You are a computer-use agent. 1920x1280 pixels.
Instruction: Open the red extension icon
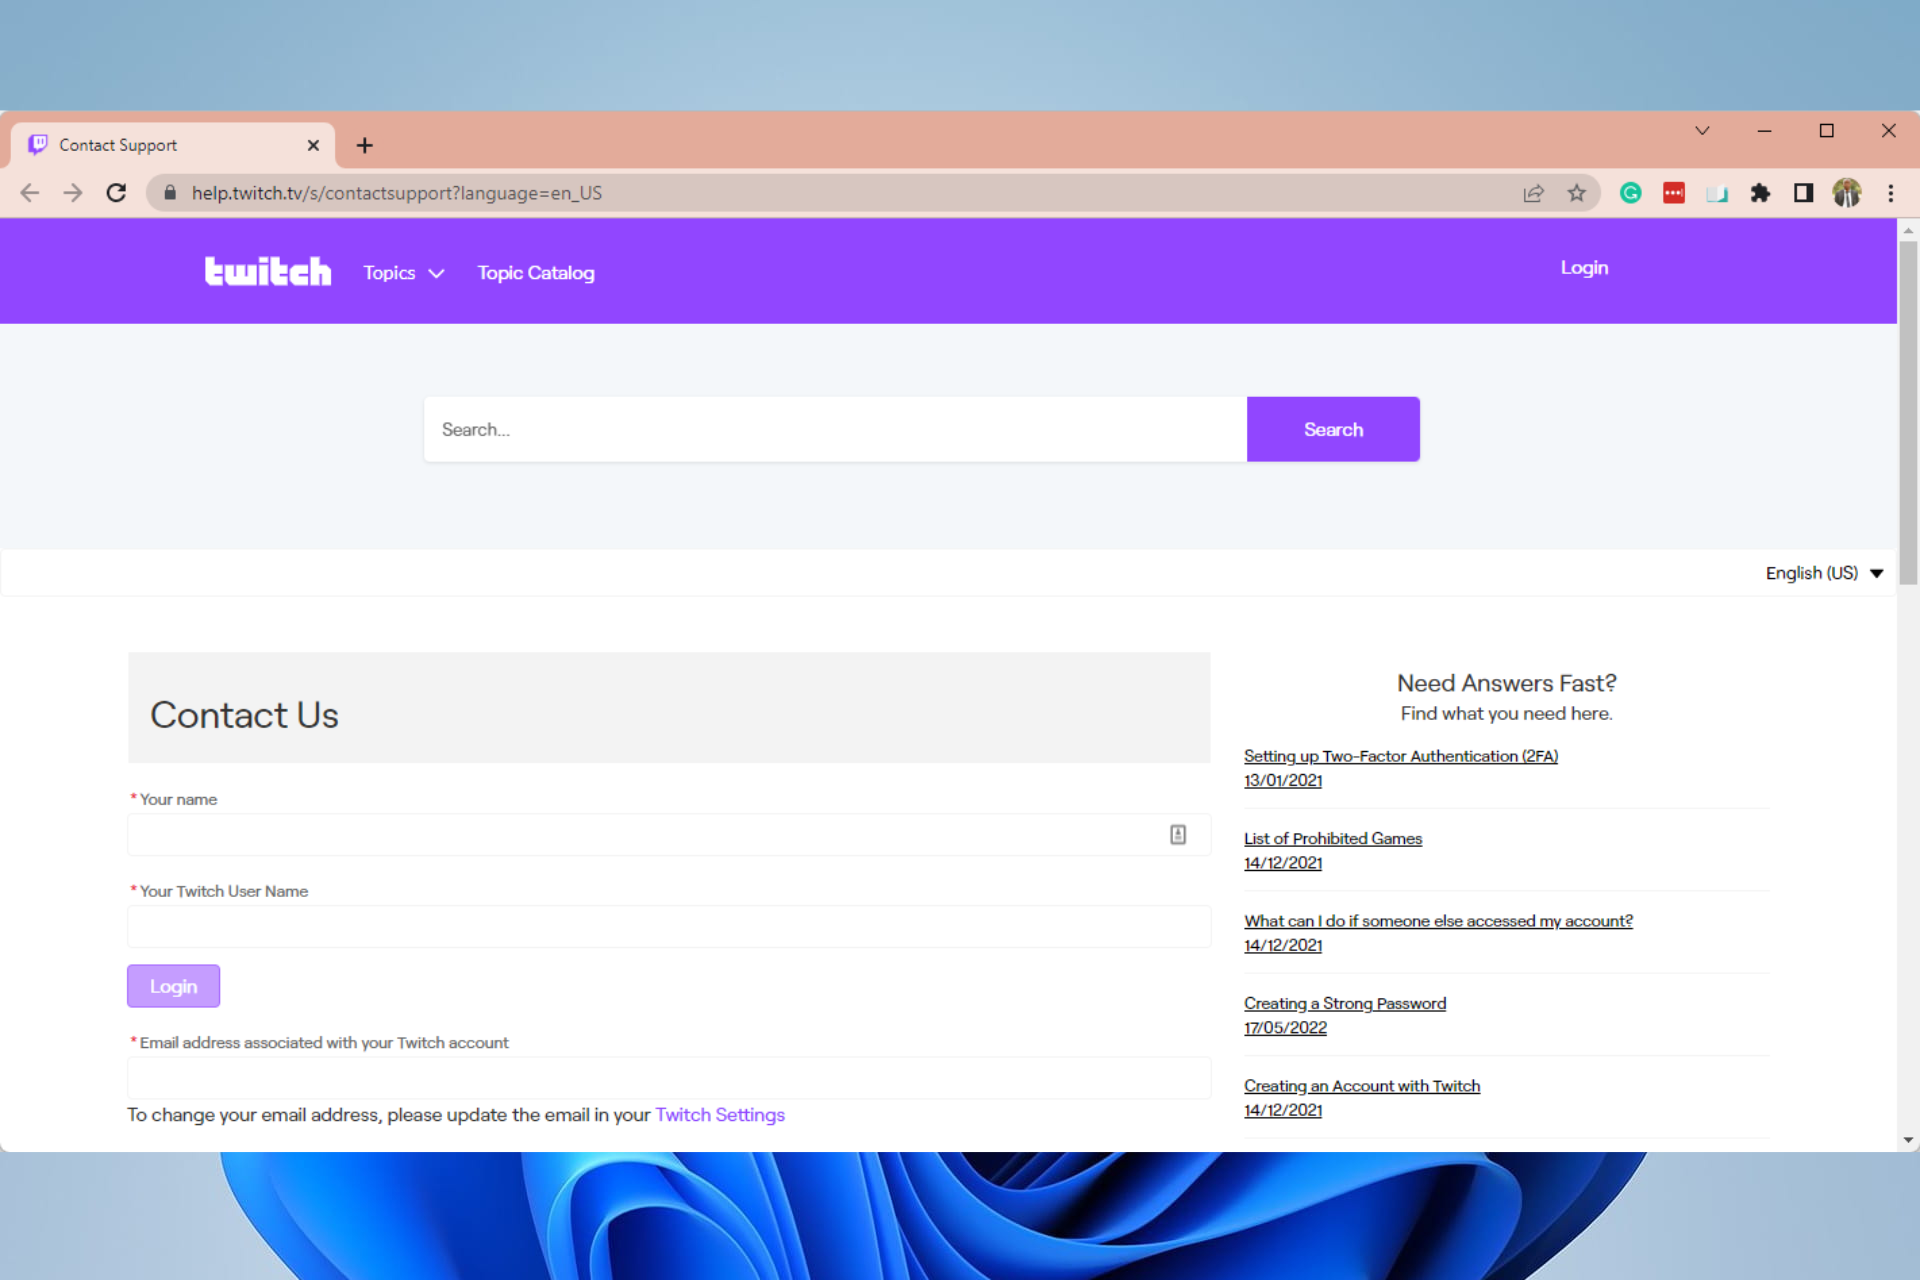[1674, 193]
